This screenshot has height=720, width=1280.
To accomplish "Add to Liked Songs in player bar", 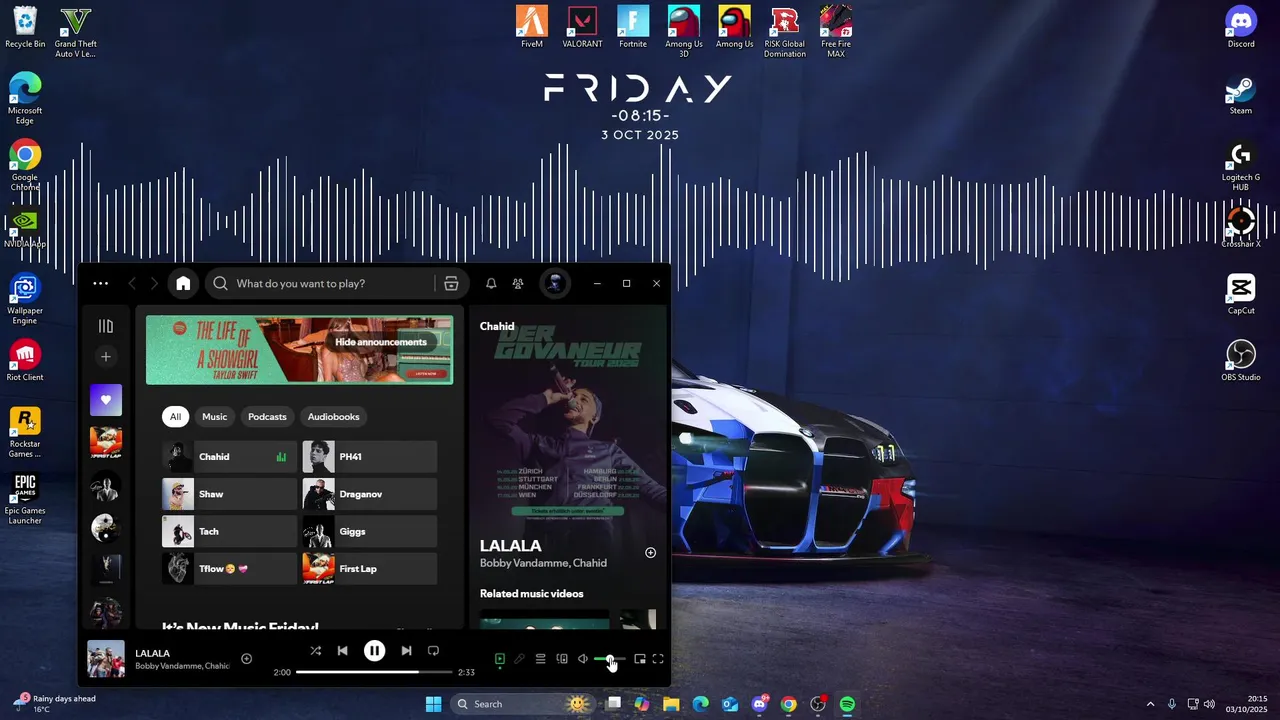I will tap(246, 659).
